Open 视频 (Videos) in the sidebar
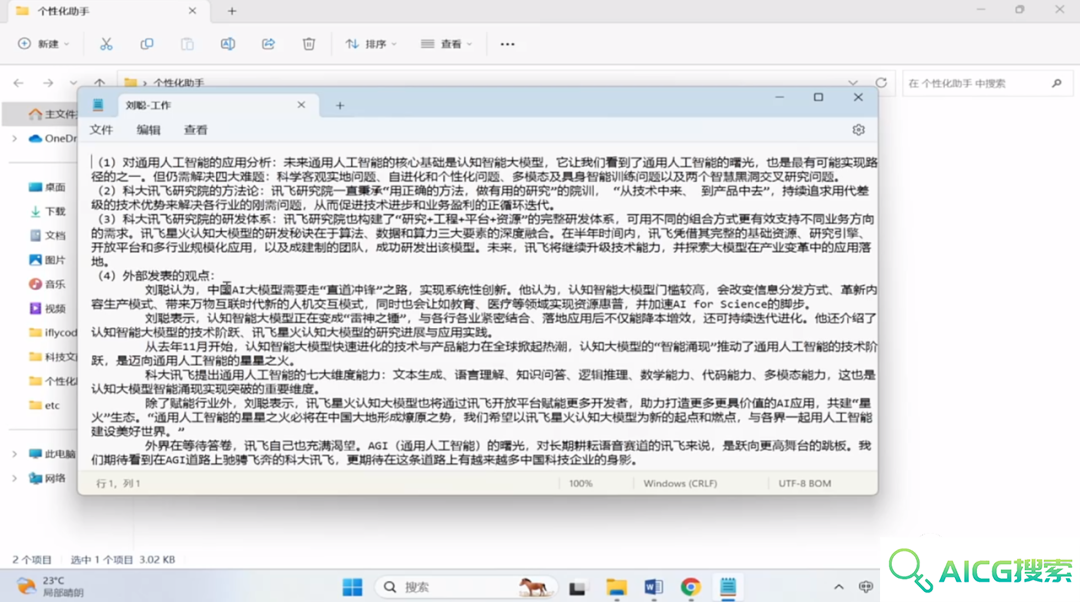 point(47,309)
